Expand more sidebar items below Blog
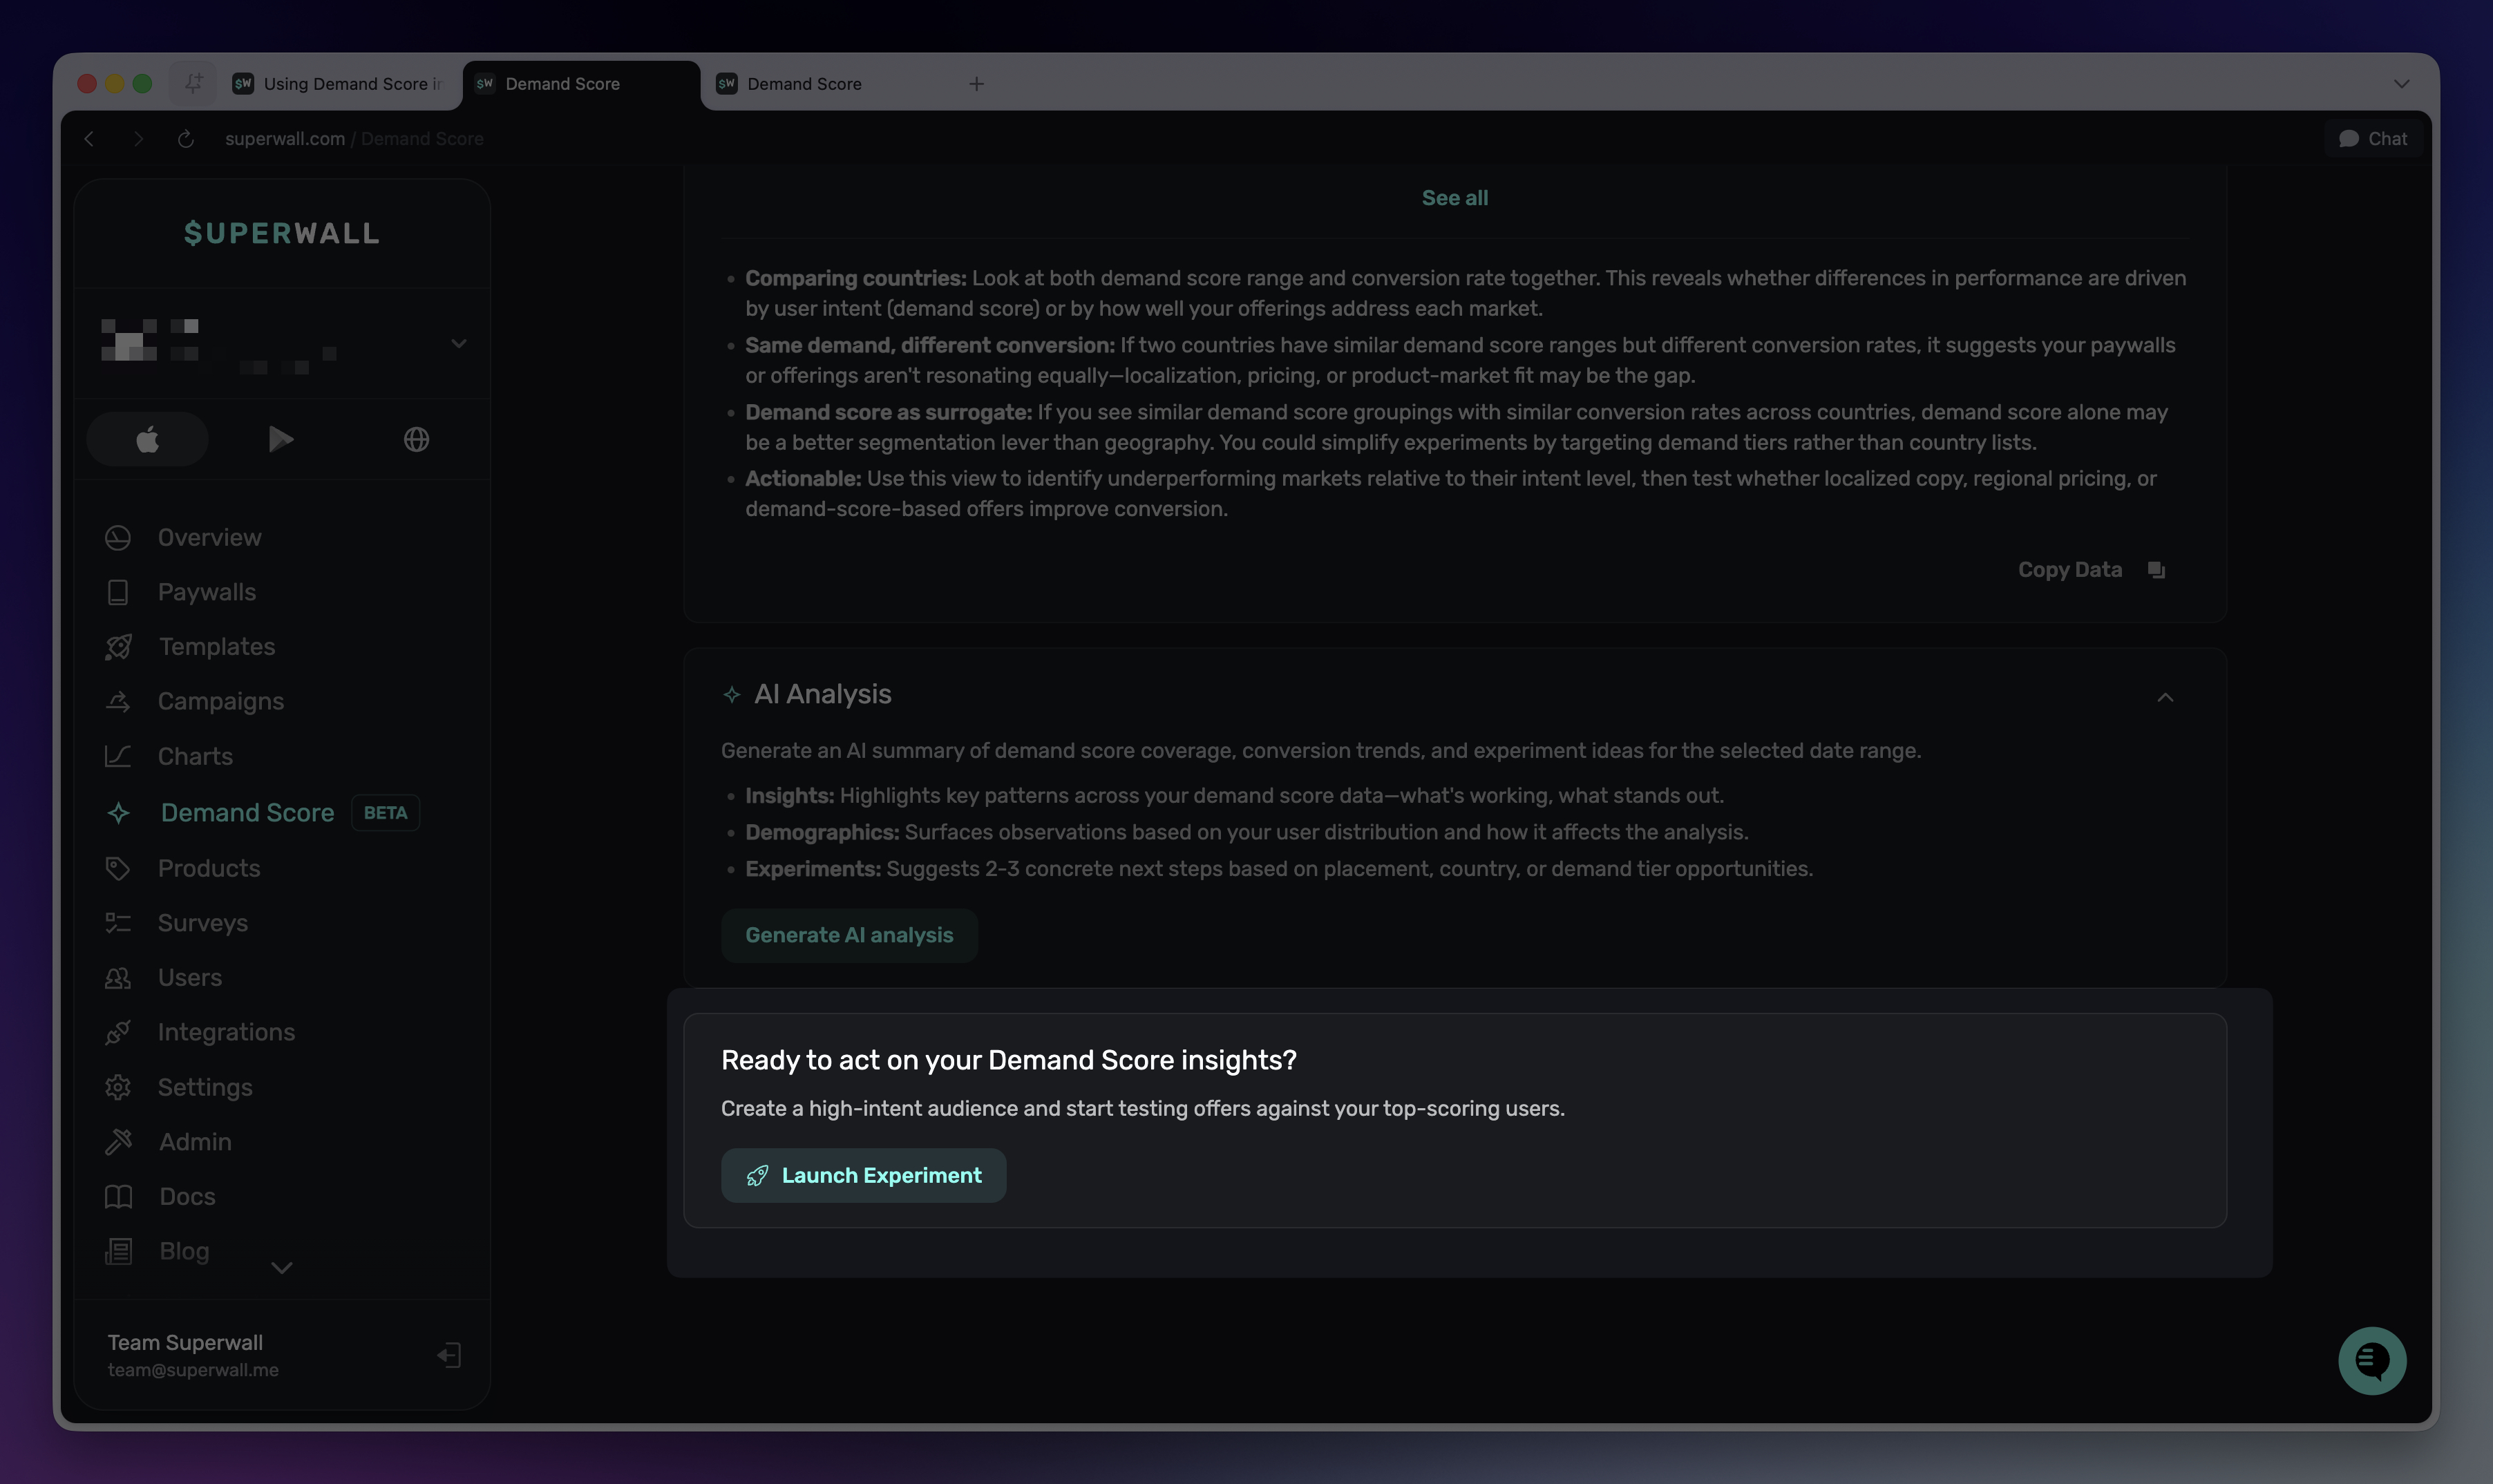The height and width of the screenshot is (1484, 2493). pyautogui.click(x=282, y=1268)
